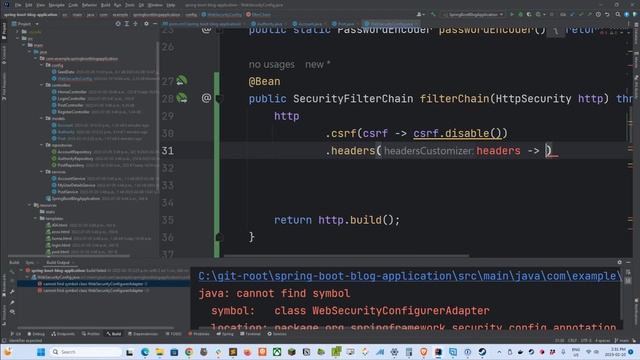Image resolution: width=640 pixels, height=360 pixels.
Task: Select AccountRepository in project tree
Action: coord(75,152)
